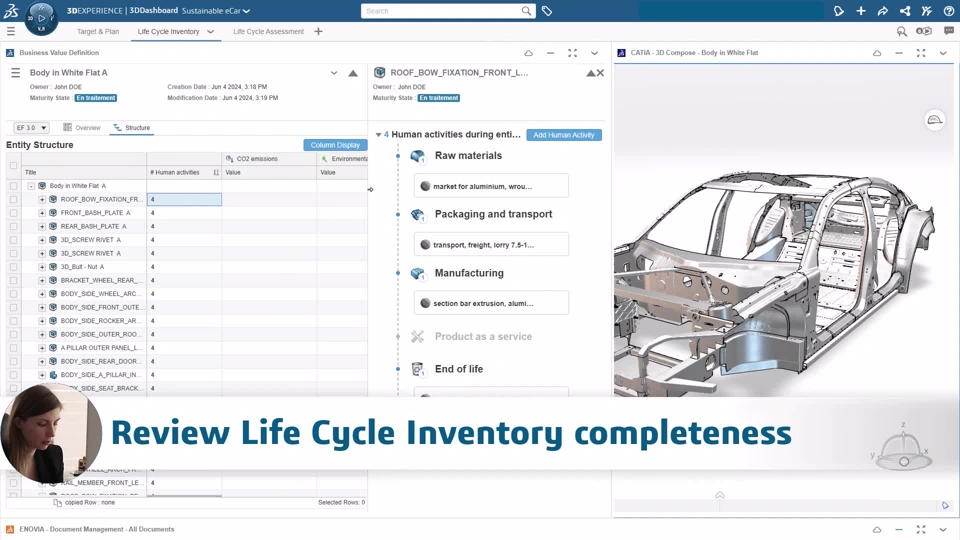Open the chat bubble icon under top bar
Screen dimensions: 960x540
[x=949, y=31]
